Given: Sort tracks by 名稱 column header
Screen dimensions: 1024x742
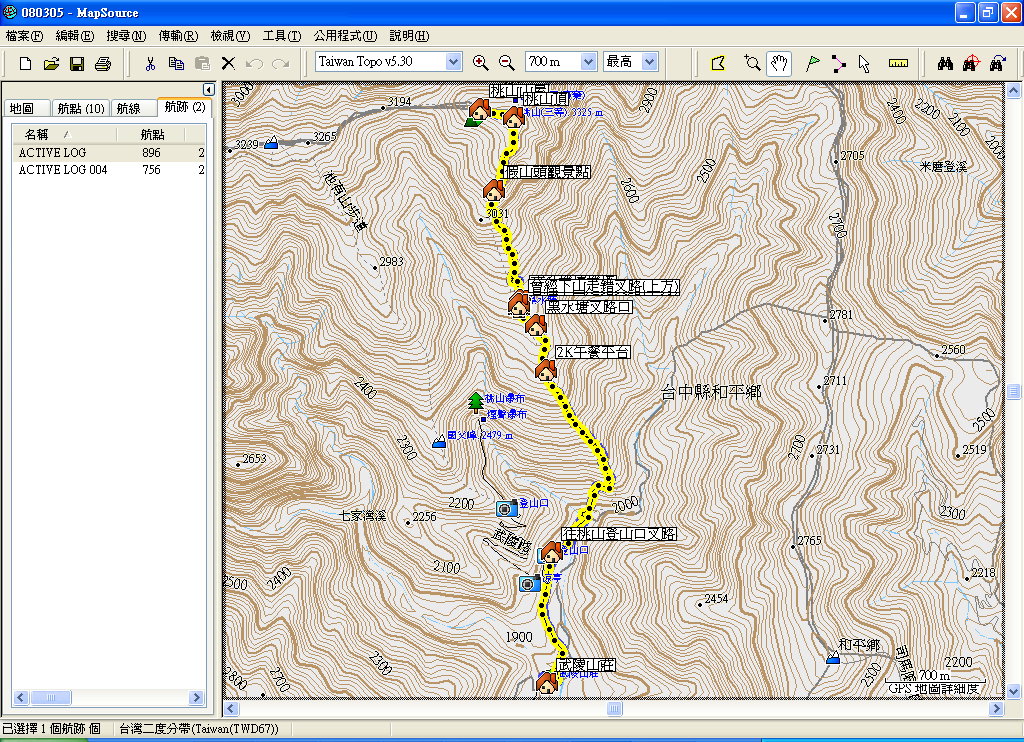Looking at the screenshot, I should [x=64, y=135].
